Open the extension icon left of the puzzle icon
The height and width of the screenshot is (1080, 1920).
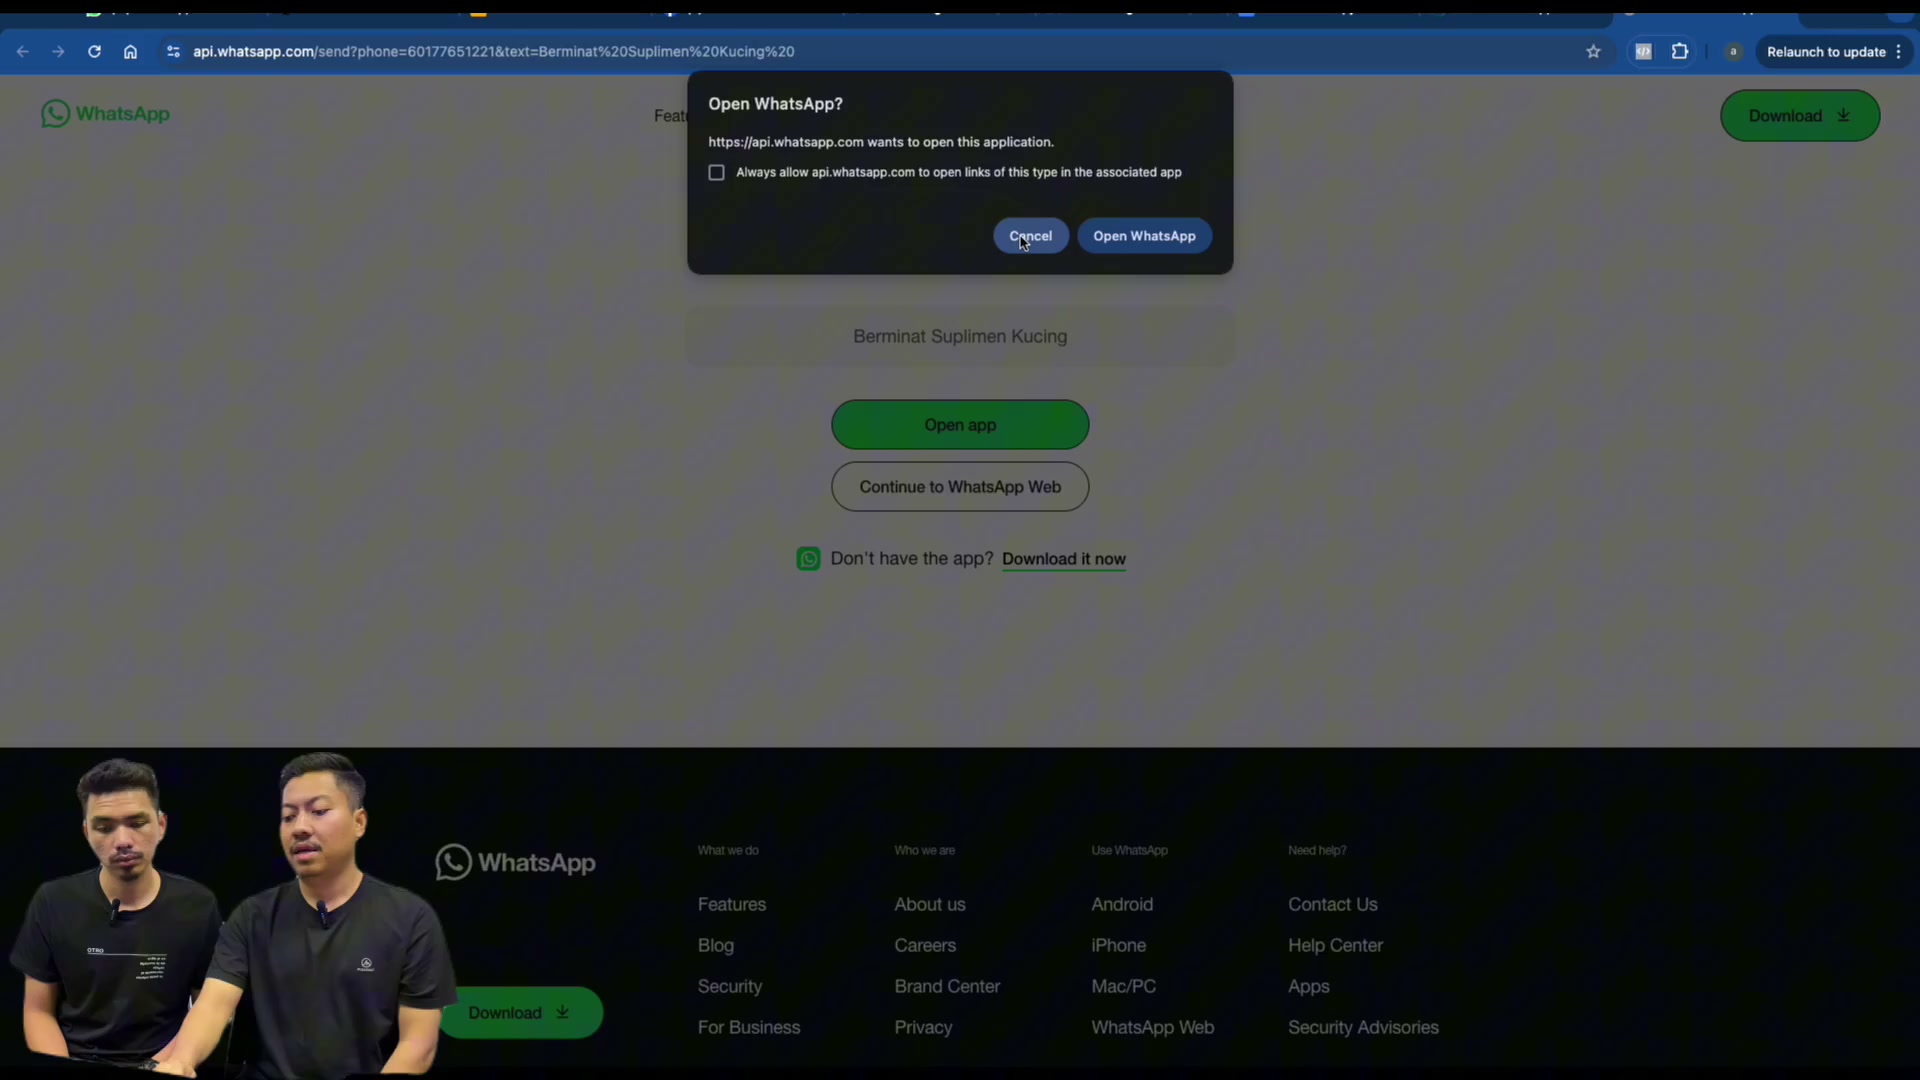pyautogui.click(x=1643, y=52)
